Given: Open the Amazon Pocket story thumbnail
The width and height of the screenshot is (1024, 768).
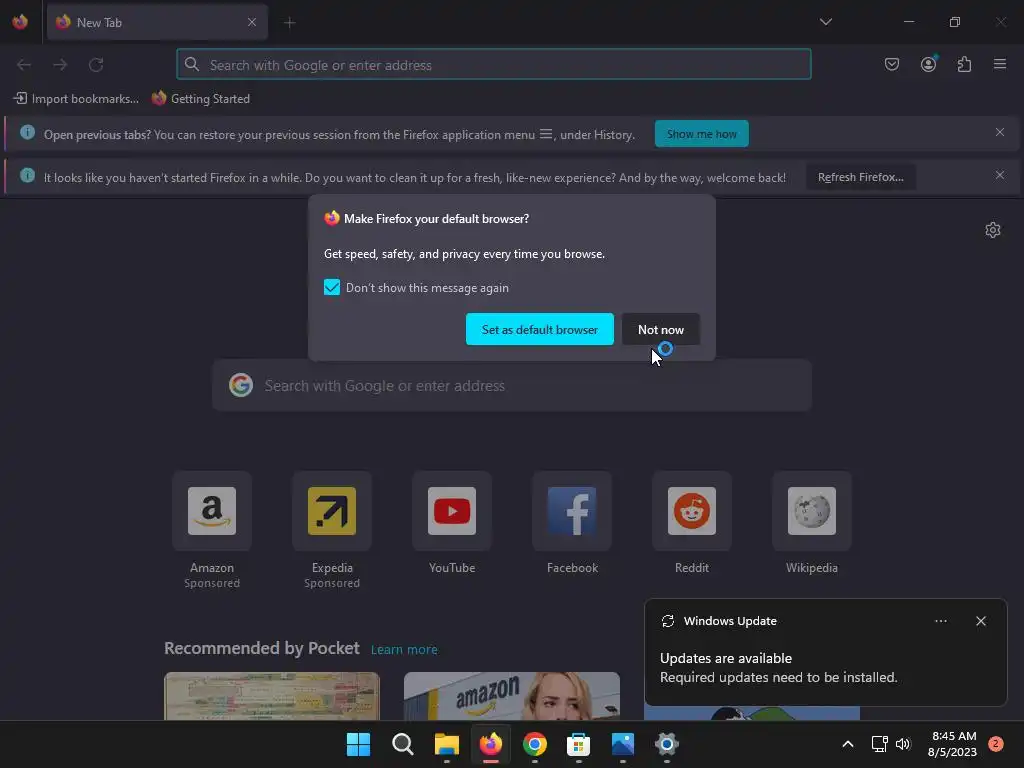Looking at the screenshot, I should 512,696.
